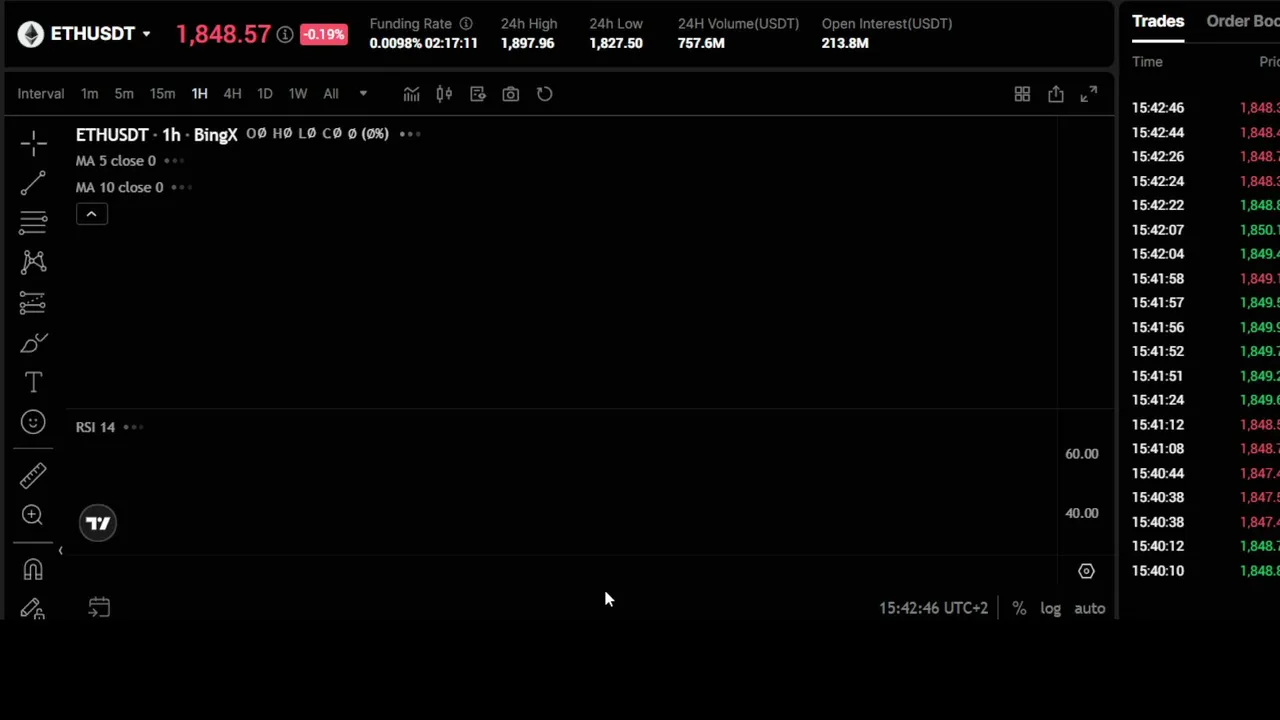Toggle log scale mode
The width and height of the screenshot is (1280, 720).
(x=1050, y=608)
